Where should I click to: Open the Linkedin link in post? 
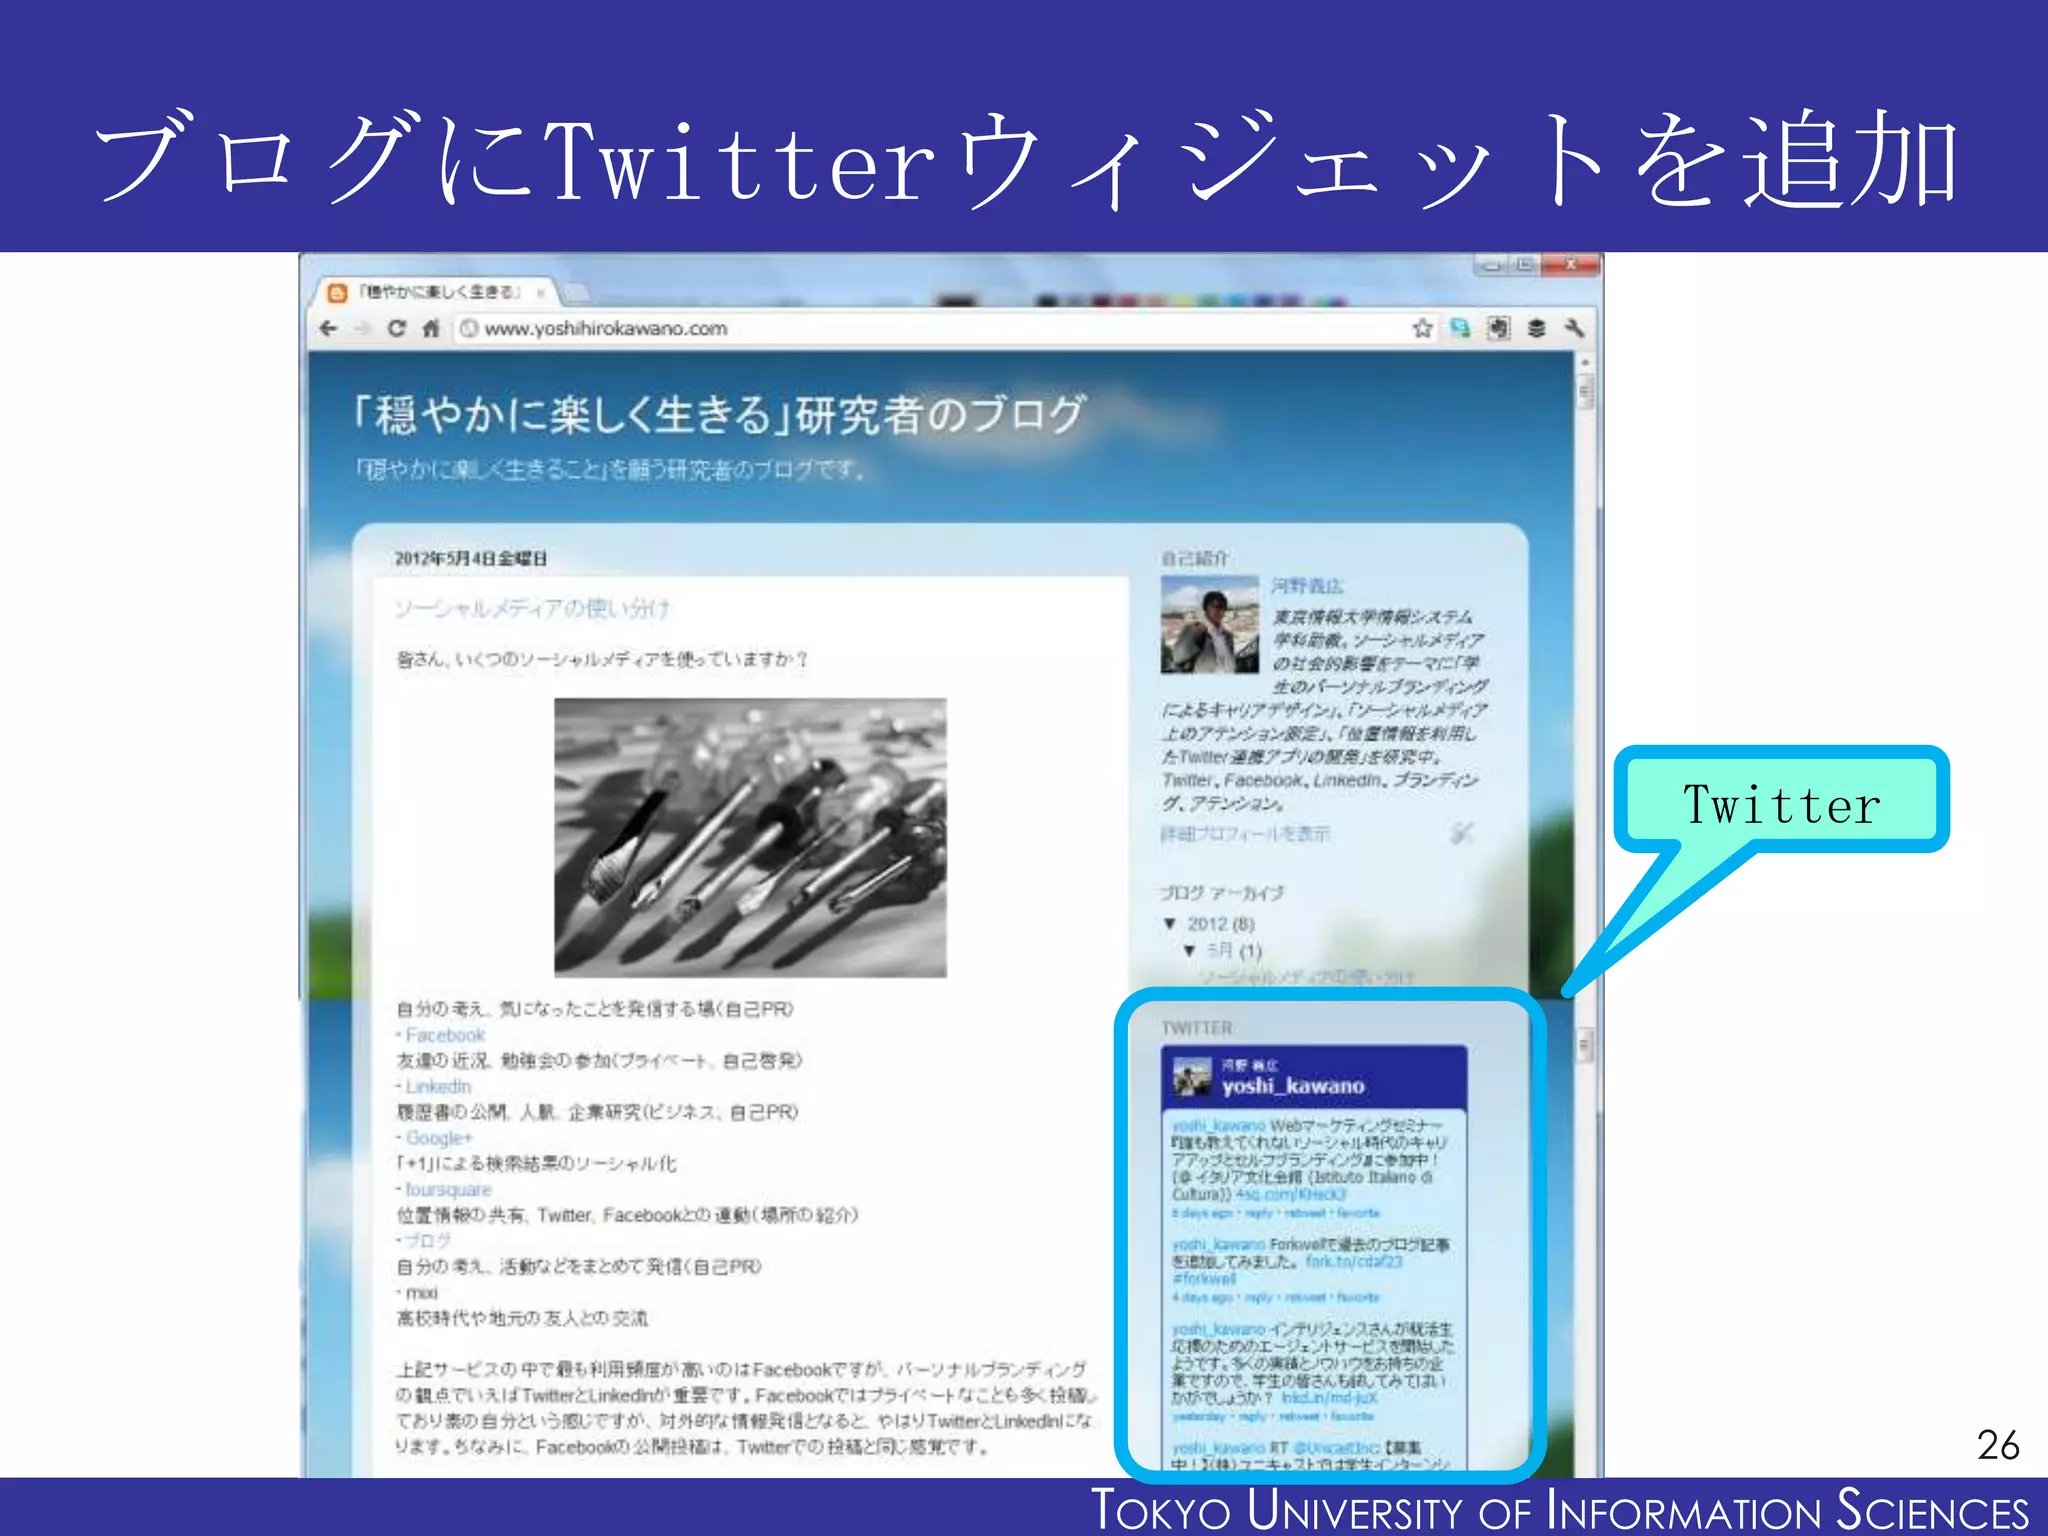point(438,1086)
